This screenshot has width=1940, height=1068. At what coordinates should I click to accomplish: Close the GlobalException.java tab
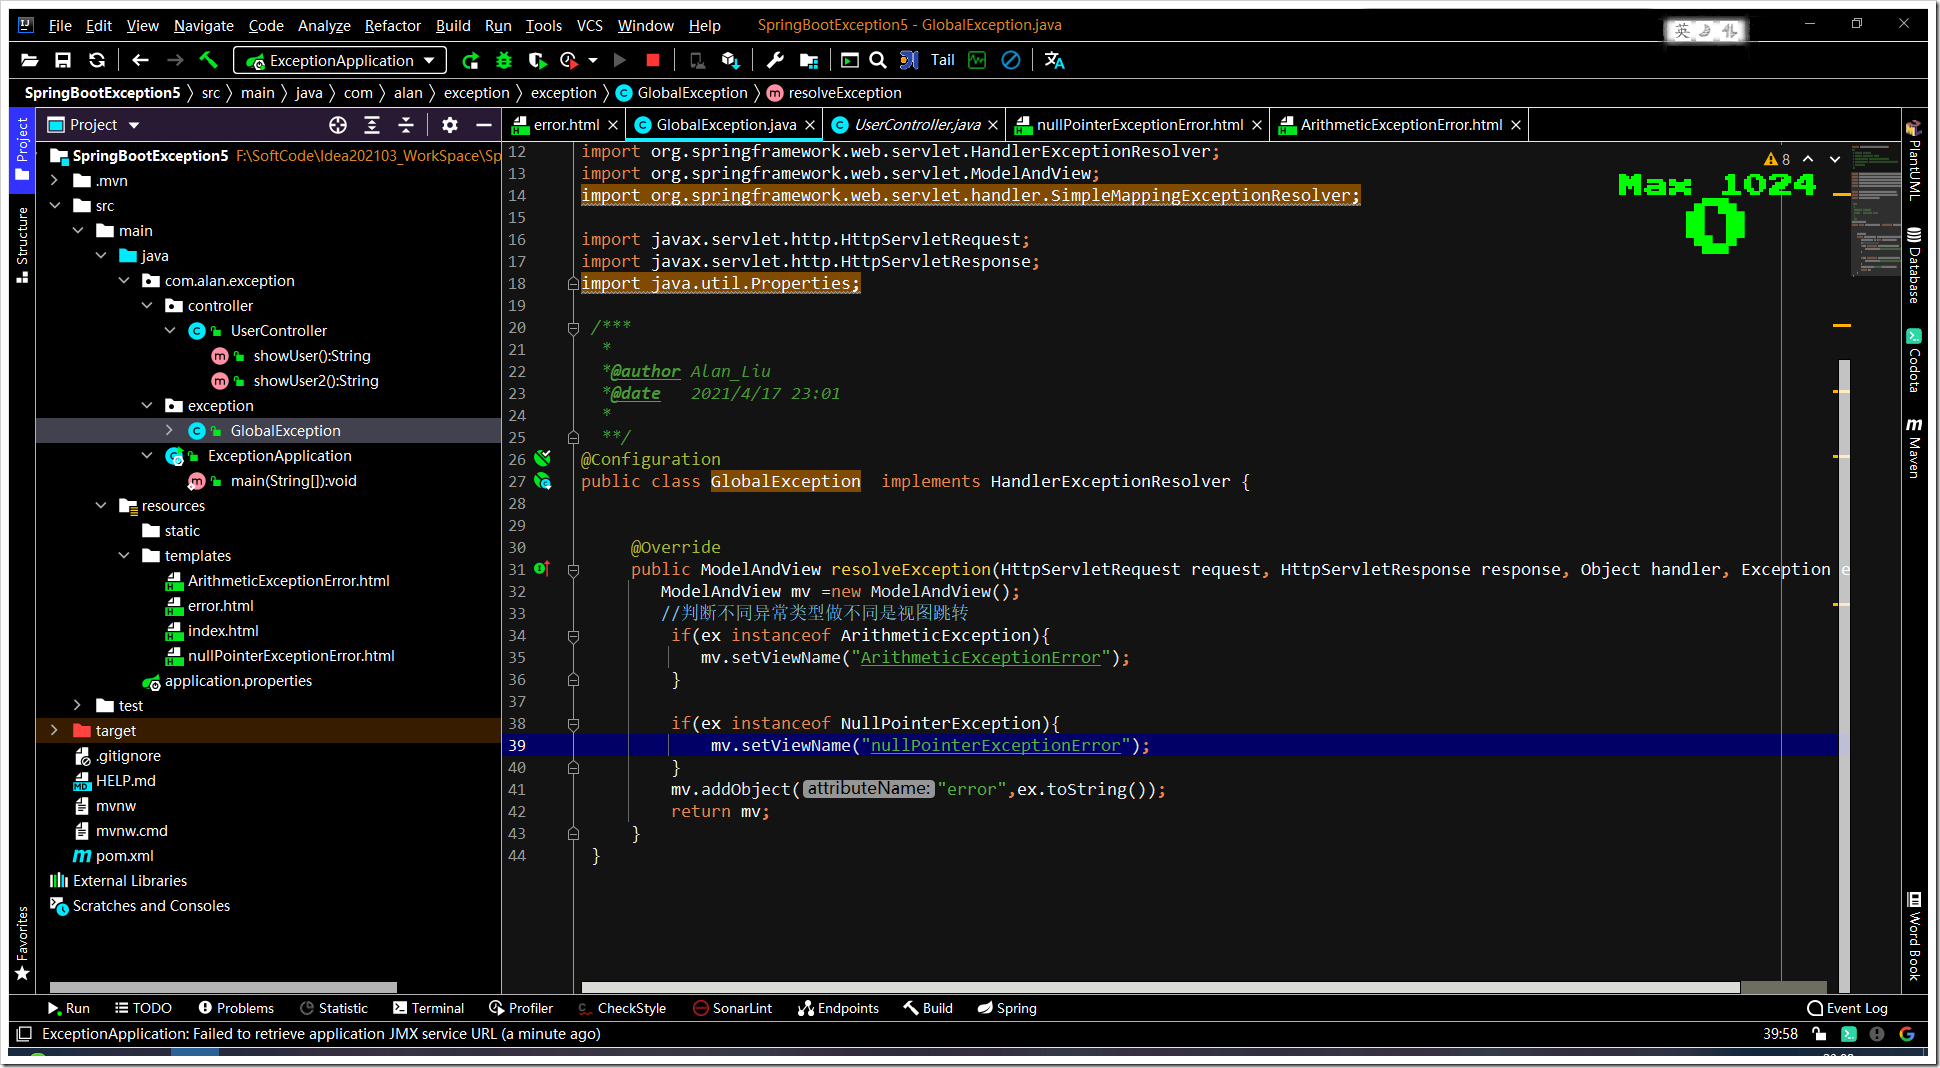pyautogui.click(x=810, y=125)
